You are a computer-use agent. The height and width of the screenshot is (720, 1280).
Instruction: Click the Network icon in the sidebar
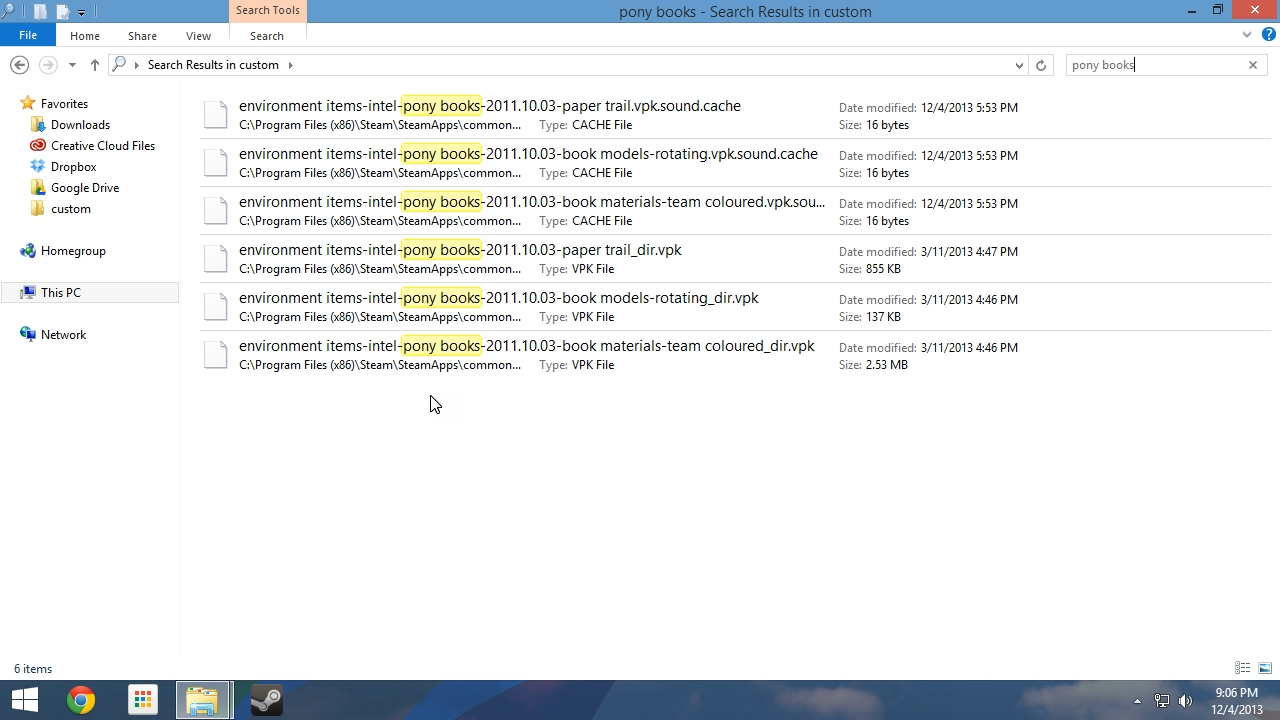coord(28,335)
